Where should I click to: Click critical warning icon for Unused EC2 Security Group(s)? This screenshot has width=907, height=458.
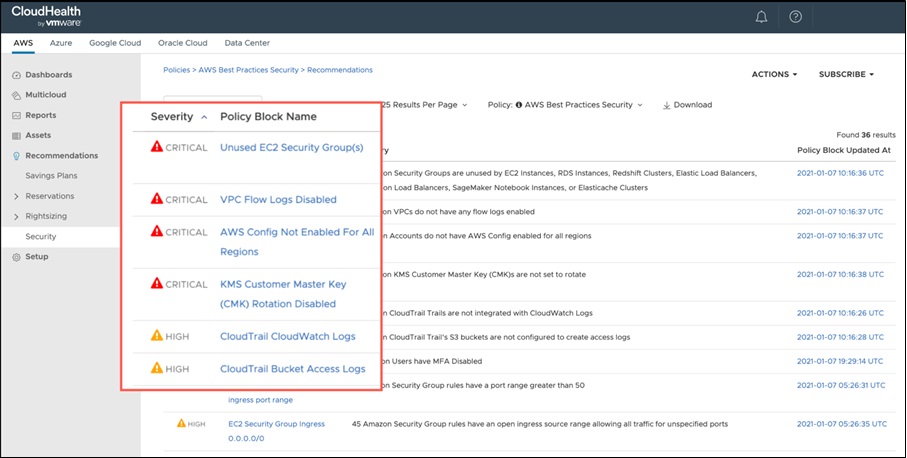pyautogui.click(x=157, y=147)
